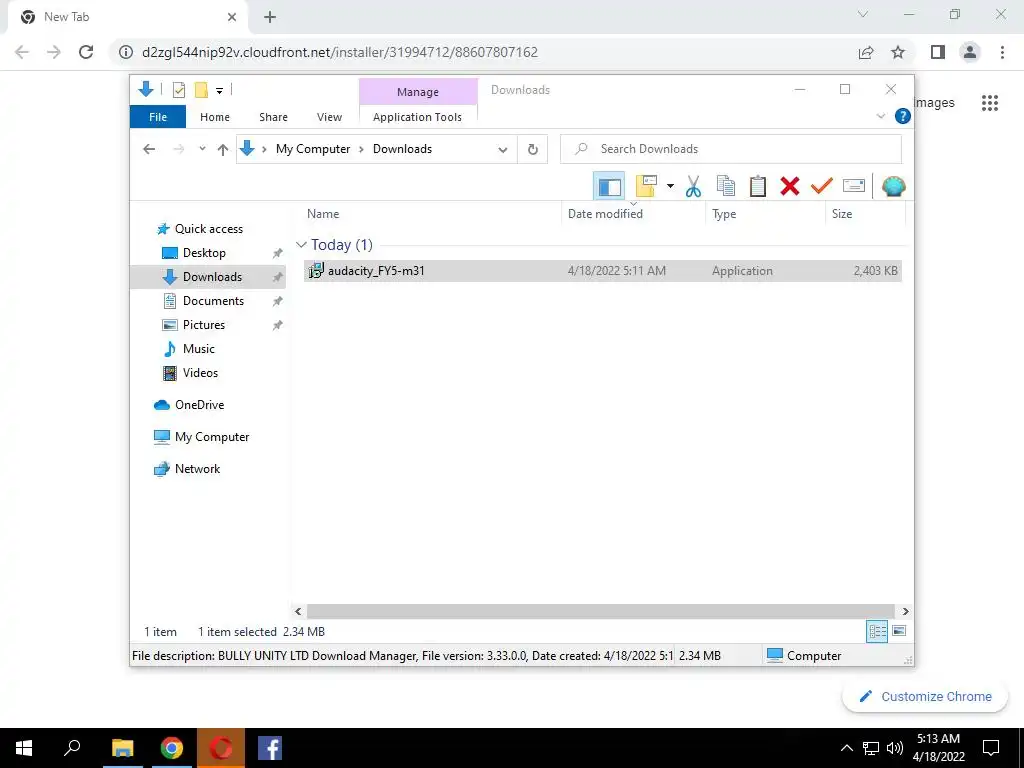The height and width of the screenshot is (768, 1024).
Task: Refresh the Downloads folder view
Action: pyautogui.click(x=533, y=149)
